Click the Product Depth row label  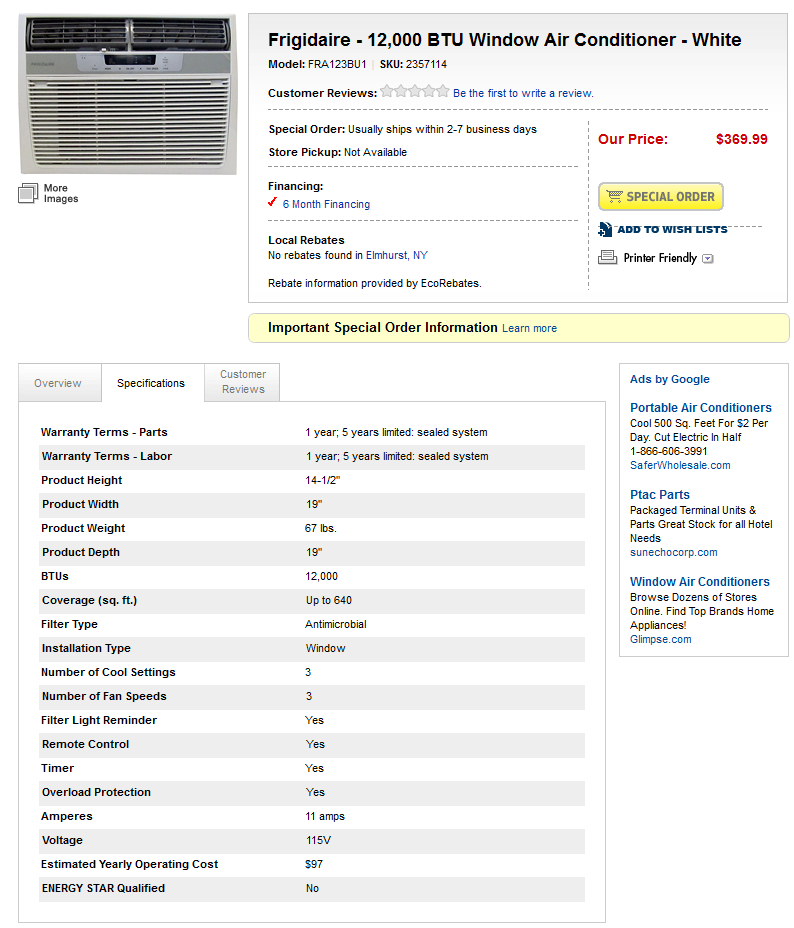click(81, 552)
